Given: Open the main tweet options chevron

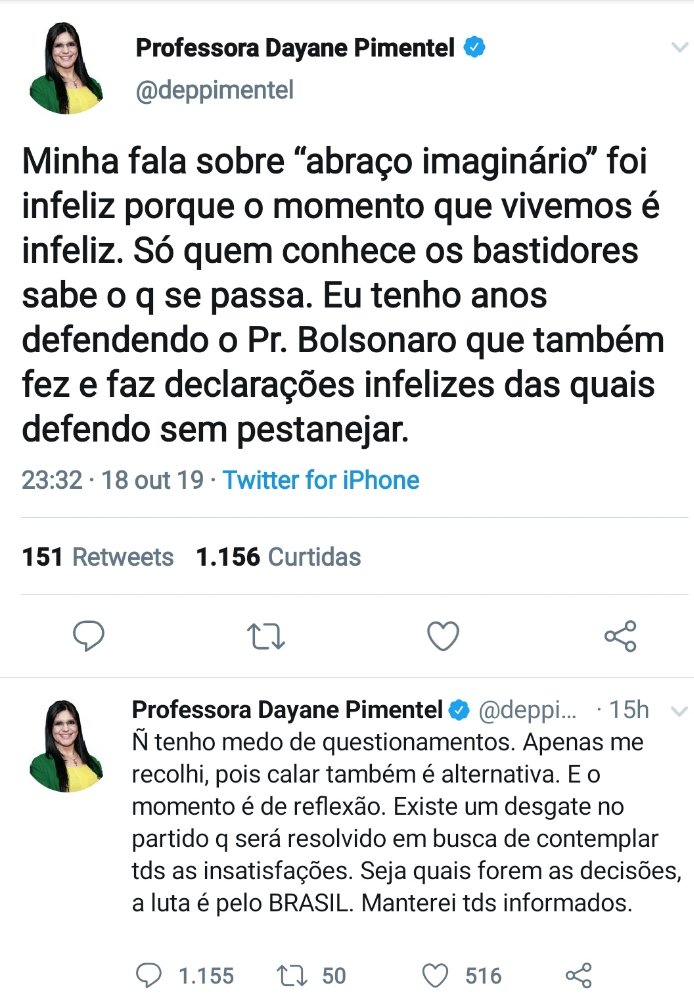Looking at the screenshot, I should [x=678, y=47].
